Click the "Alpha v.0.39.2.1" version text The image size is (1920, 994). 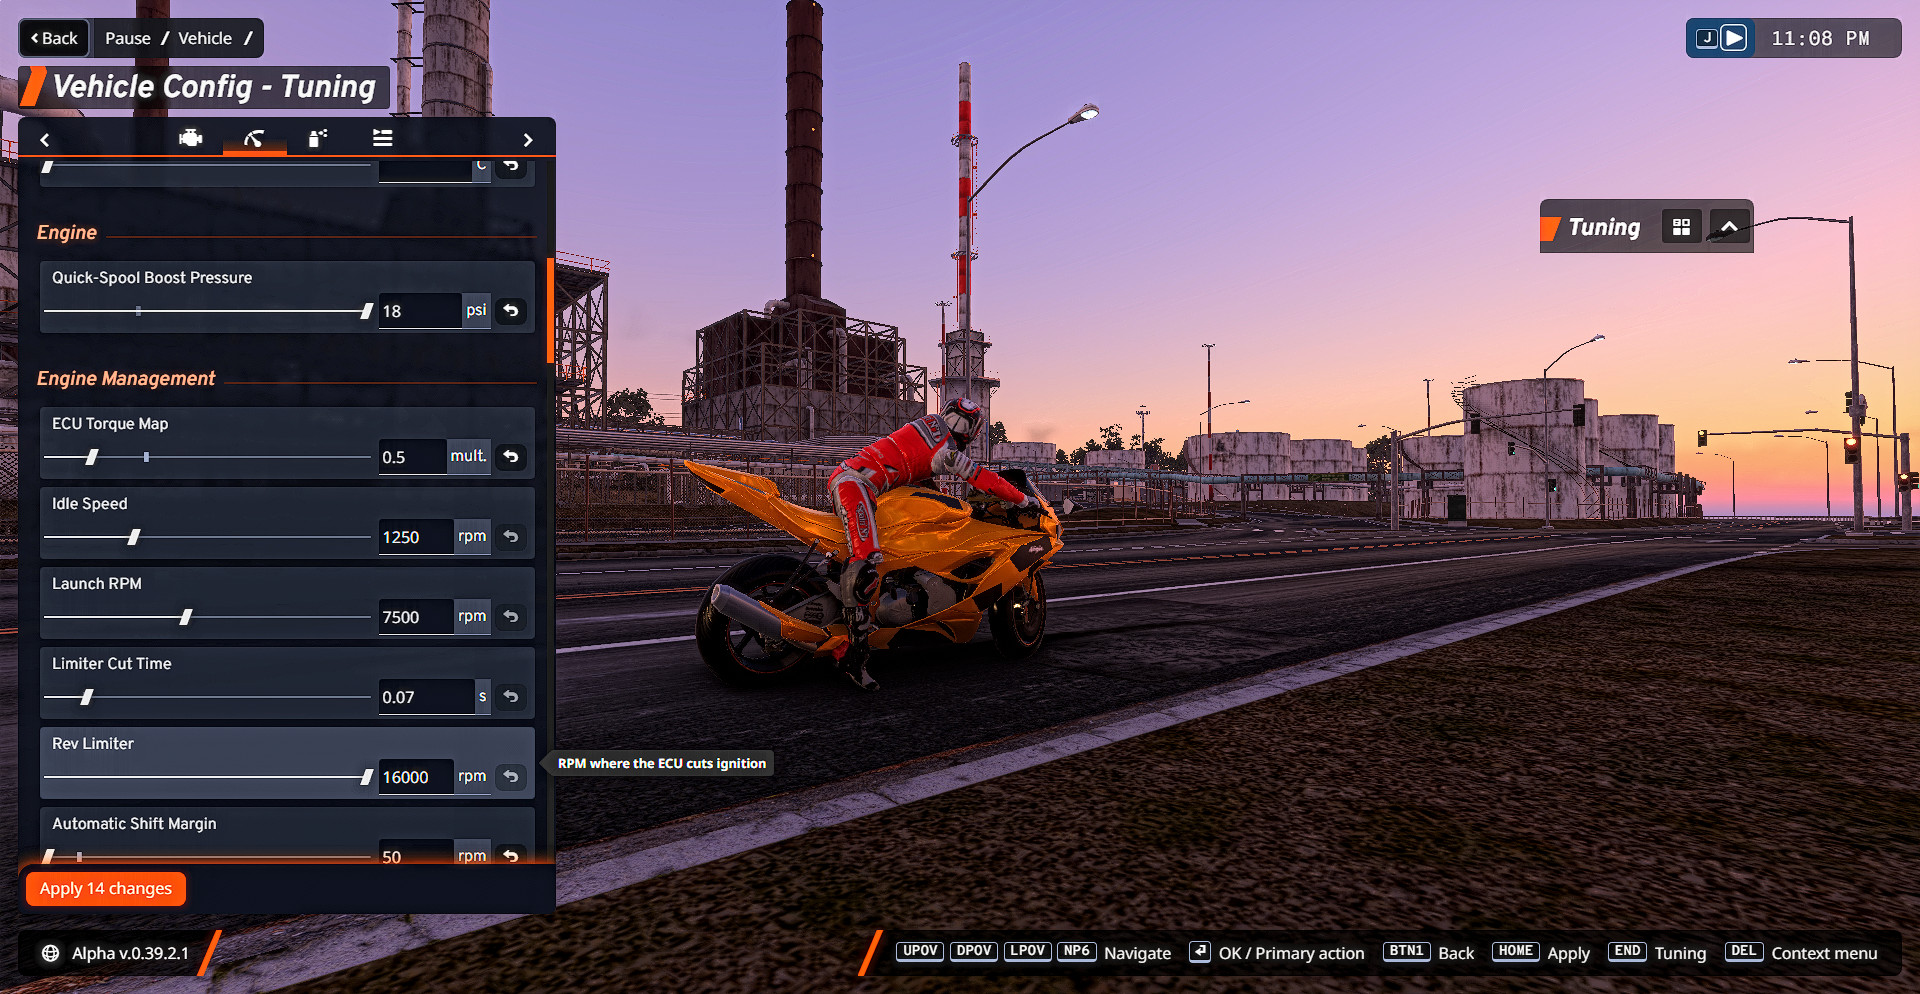[x=130, y=953]
